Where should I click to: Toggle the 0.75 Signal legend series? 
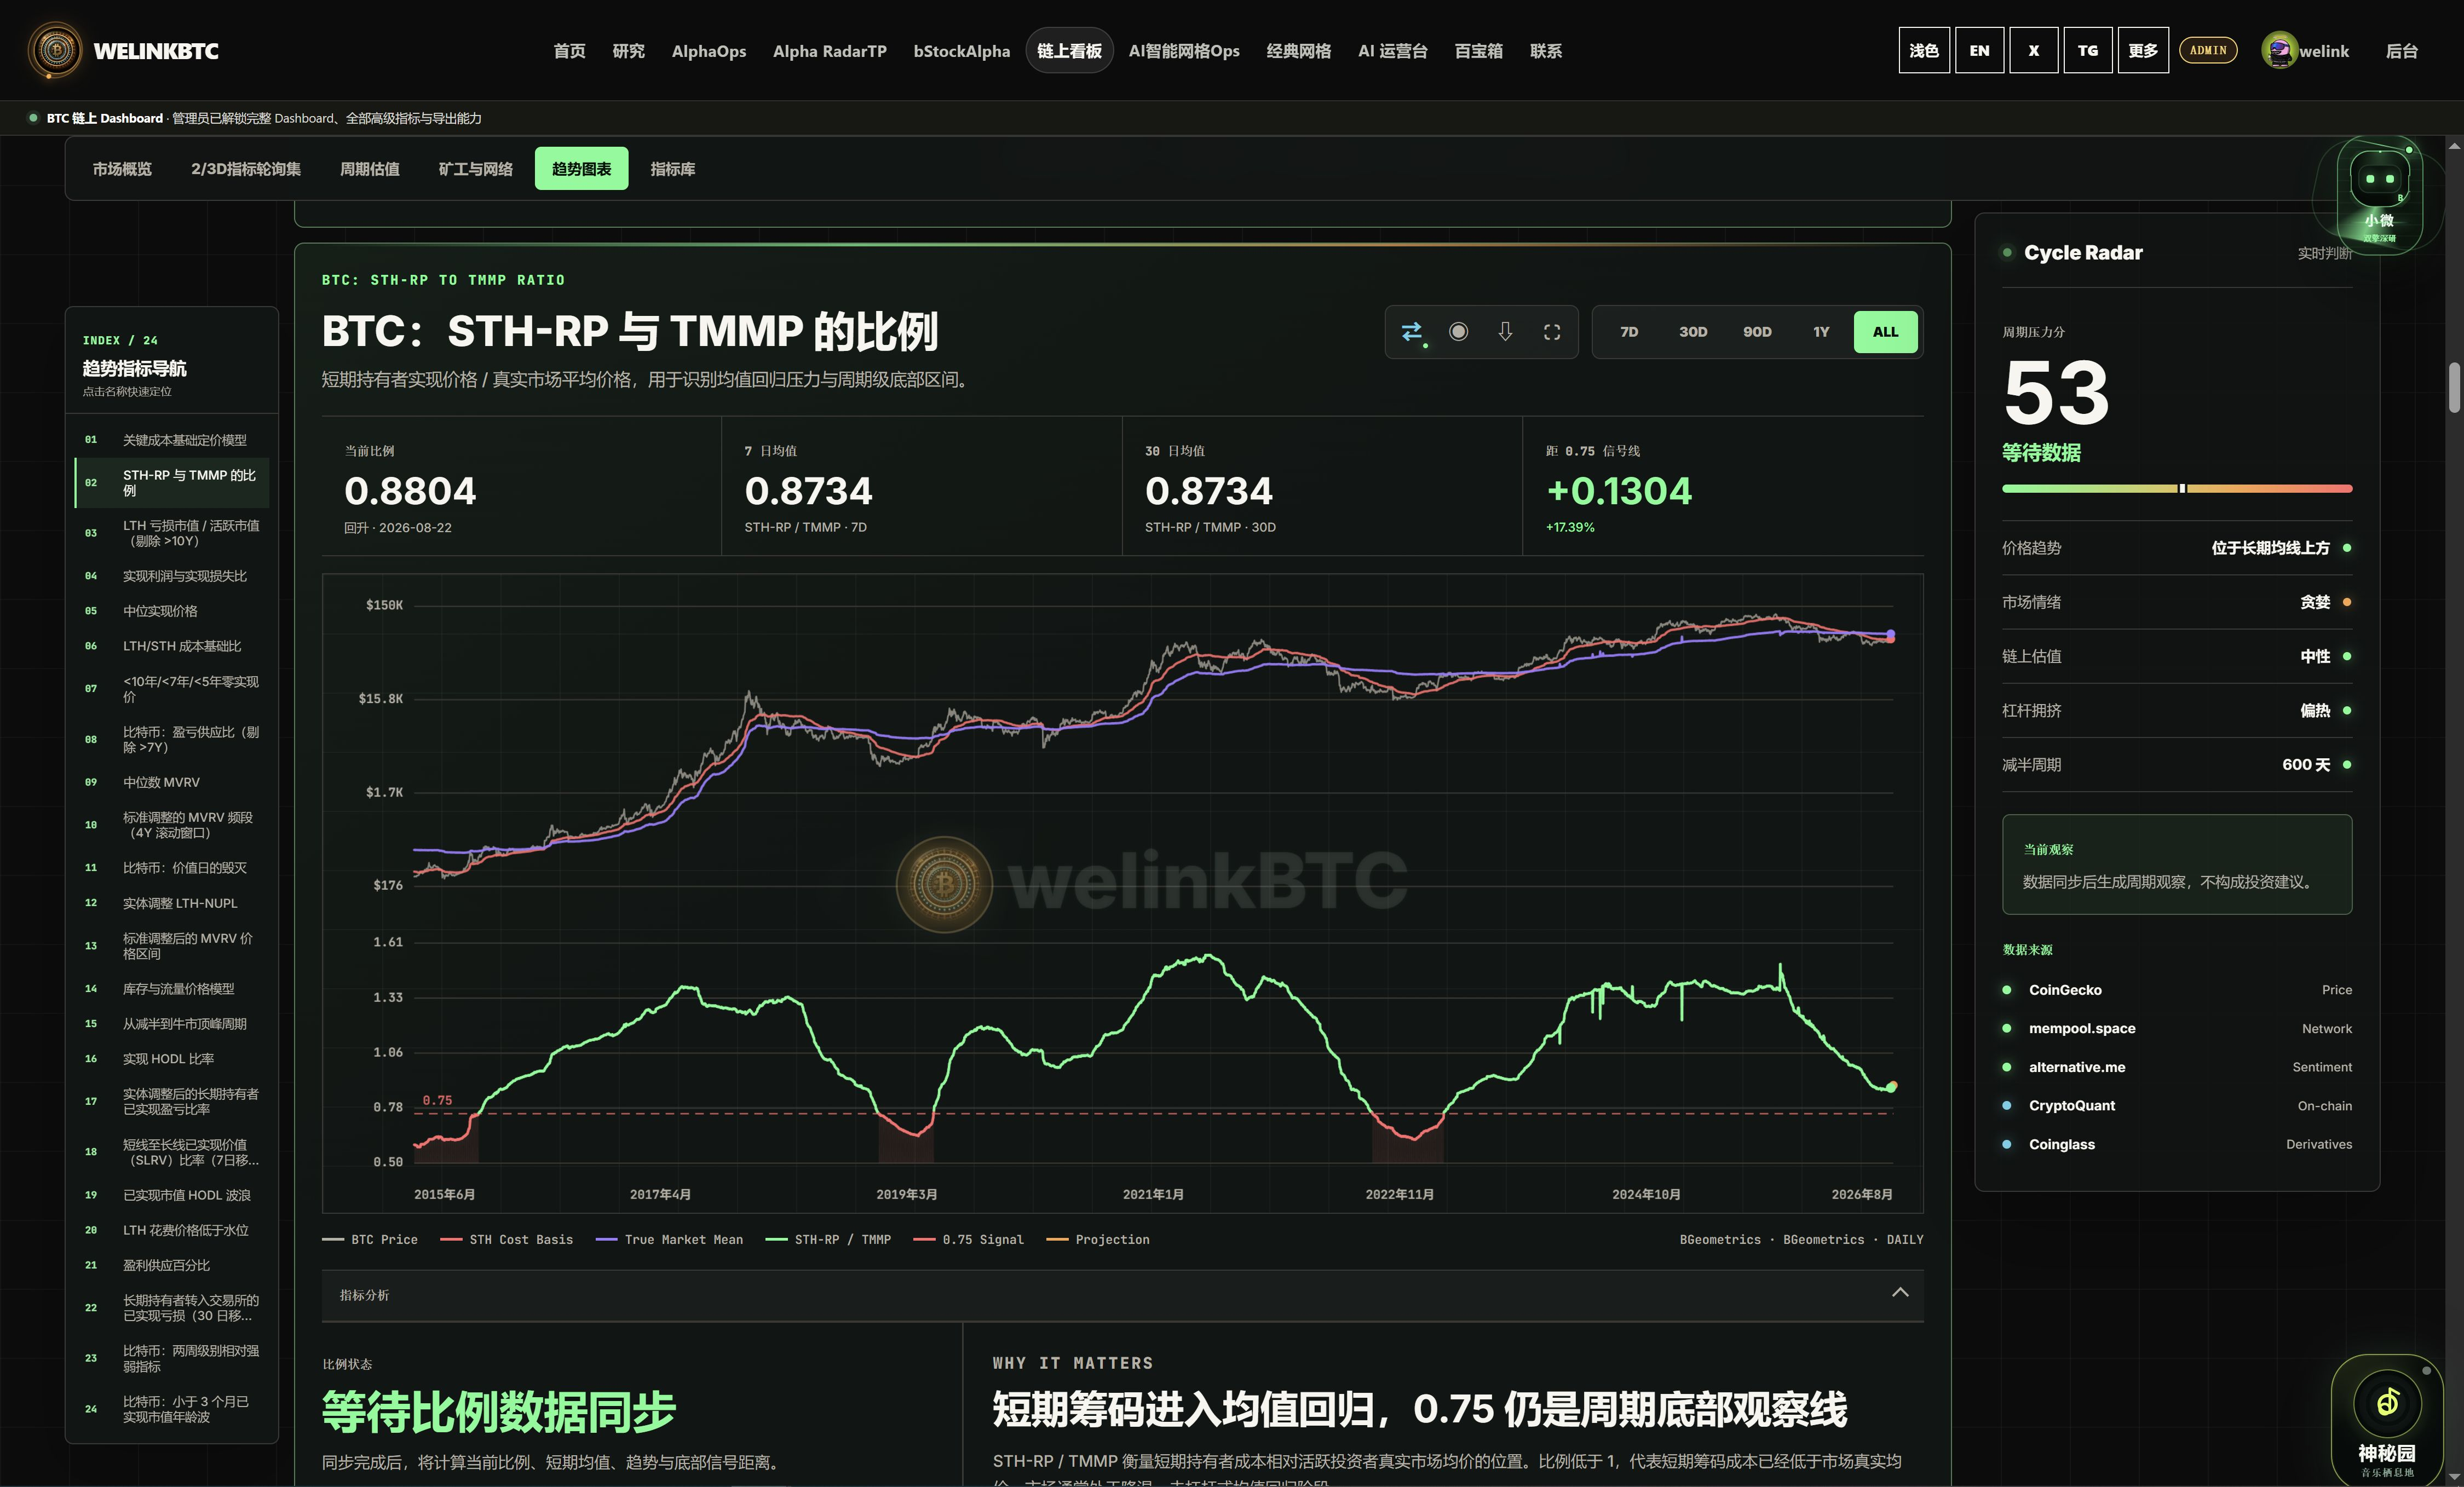[x=968, y=1240]
